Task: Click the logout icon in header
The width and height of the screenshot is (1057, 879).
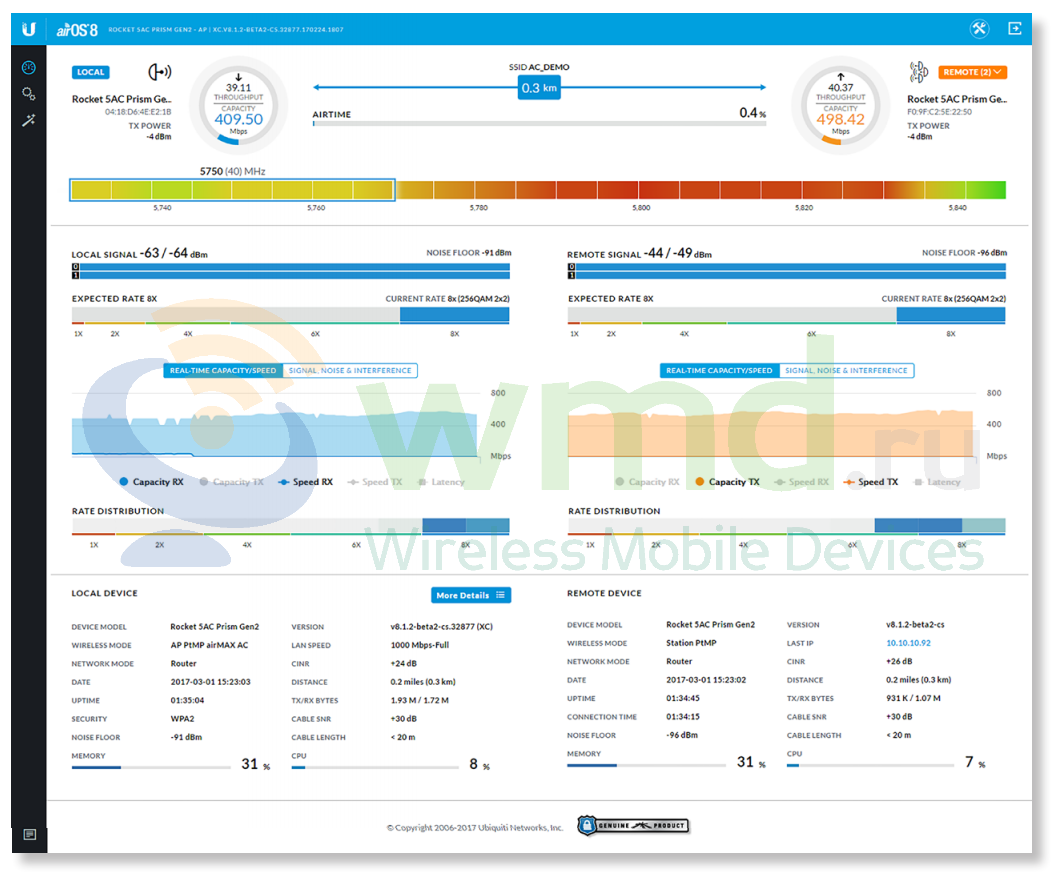Action: pos(1015,28)
